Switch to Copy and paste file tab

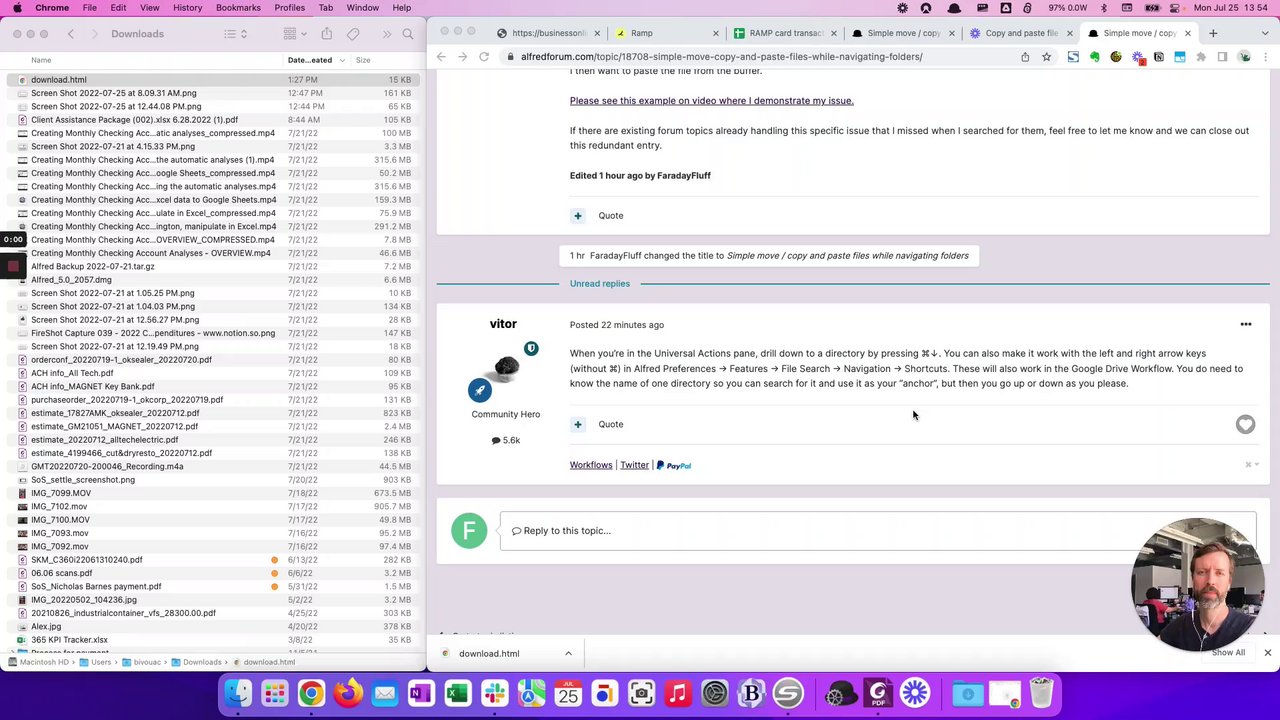[x=1021, y=33]
